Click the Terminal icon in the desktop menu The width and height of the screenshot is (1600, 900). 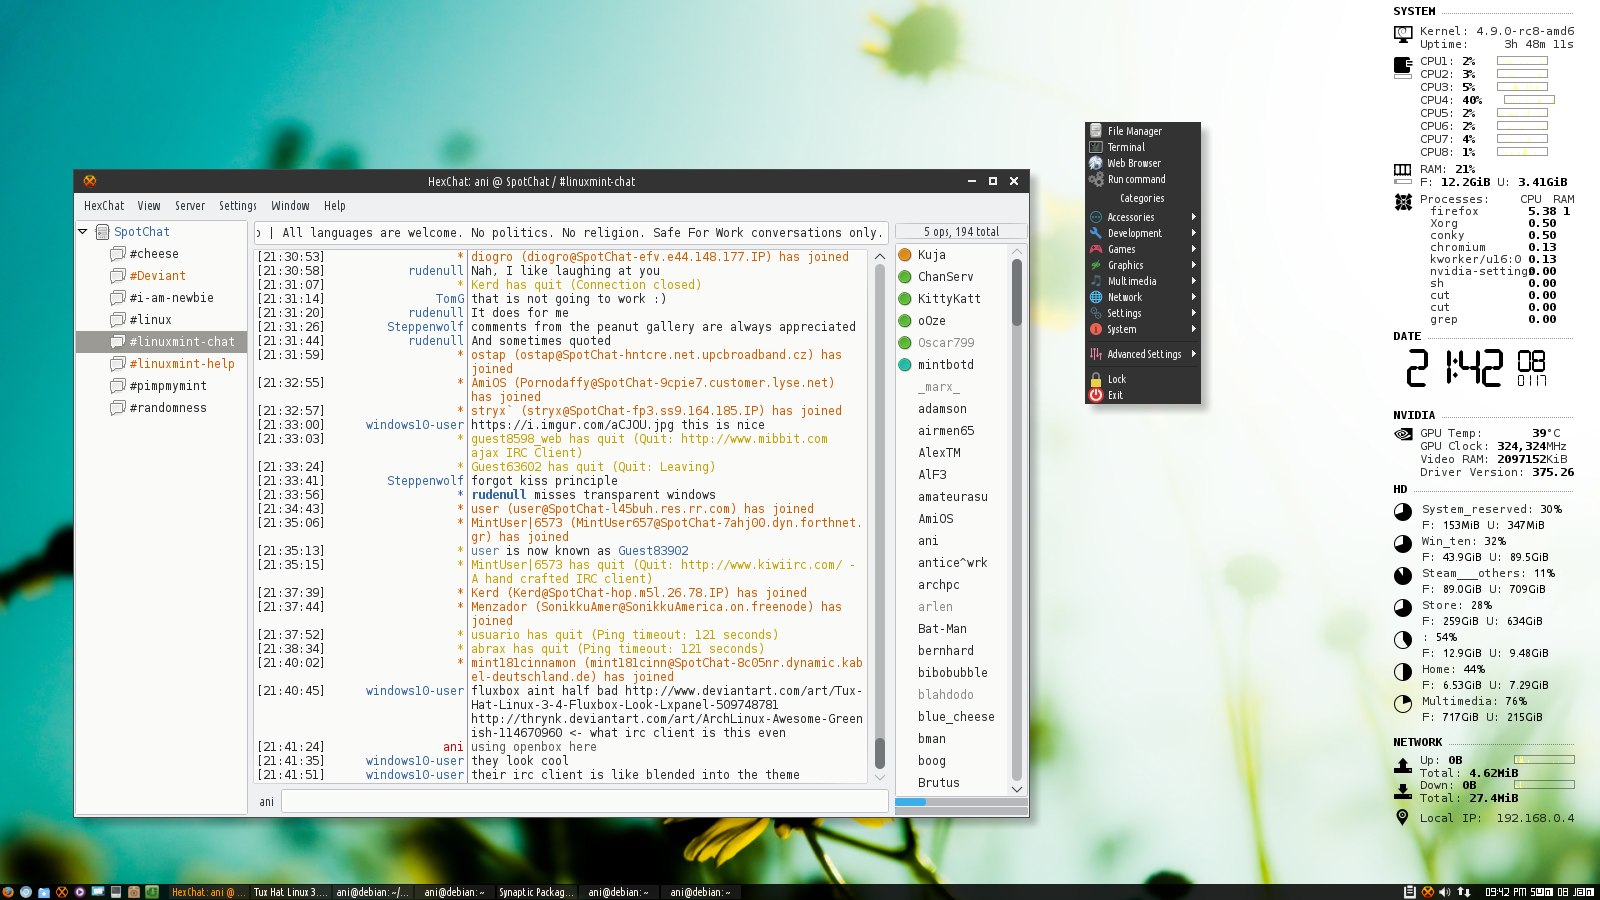coord(1096,147)
